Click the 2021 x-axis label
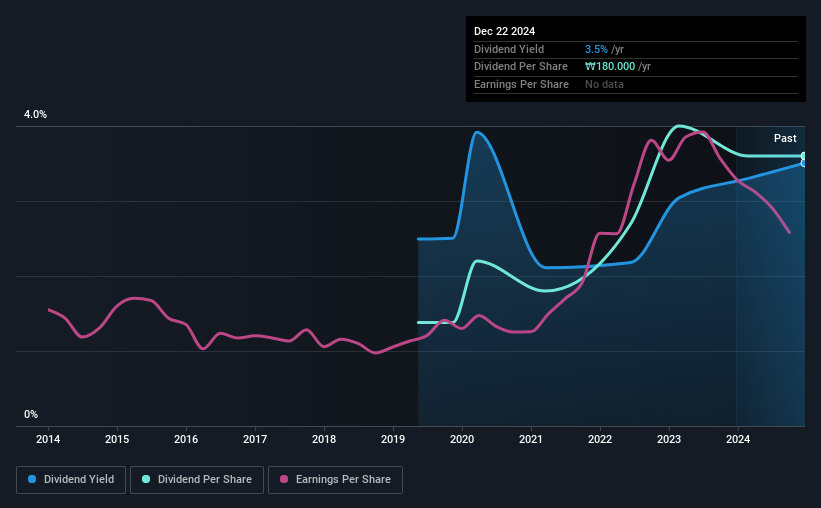The height and width of the screenshot is (508, 821). point(531,439)
